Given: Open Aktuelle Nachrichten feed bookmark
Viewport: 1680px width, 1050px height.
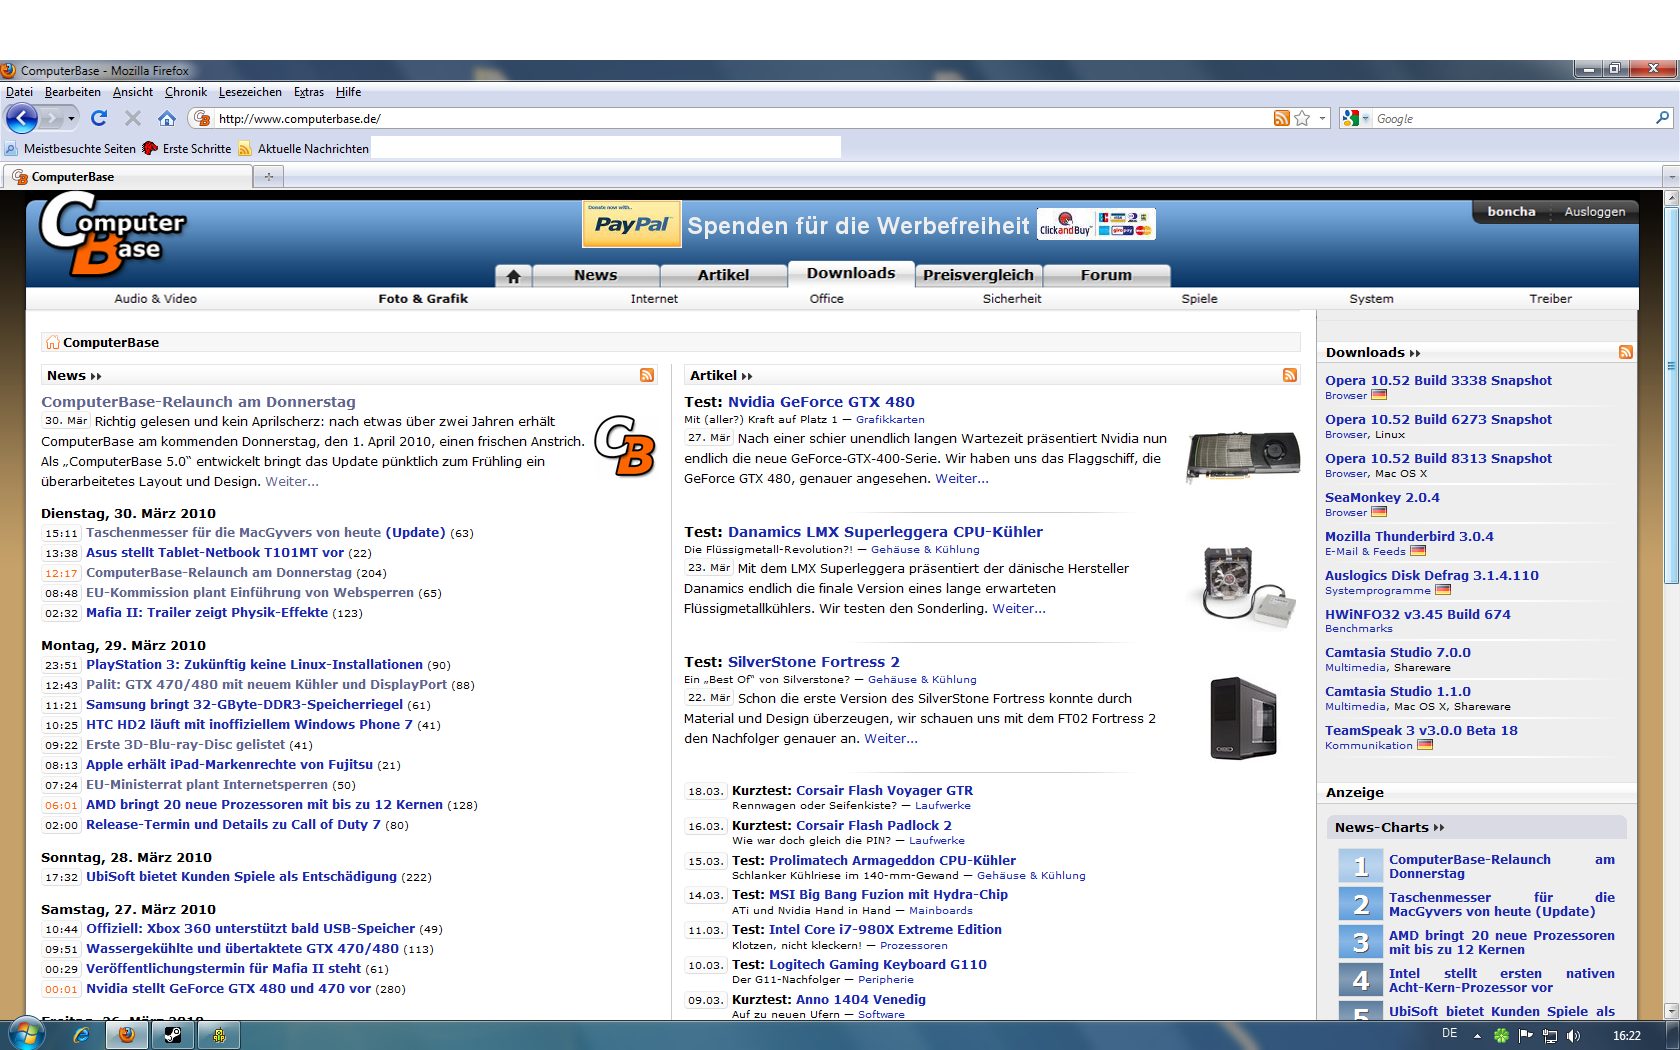Looking at the screenshot, I should click(x=303, y=149).
